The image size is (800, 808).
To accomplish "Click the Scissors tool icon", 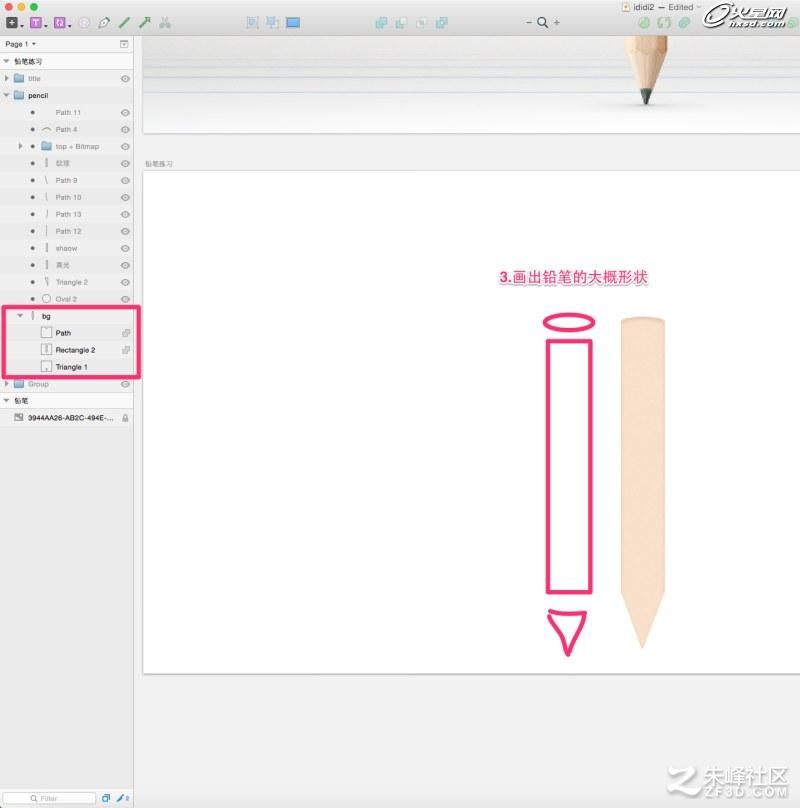I will pos(165,23).
